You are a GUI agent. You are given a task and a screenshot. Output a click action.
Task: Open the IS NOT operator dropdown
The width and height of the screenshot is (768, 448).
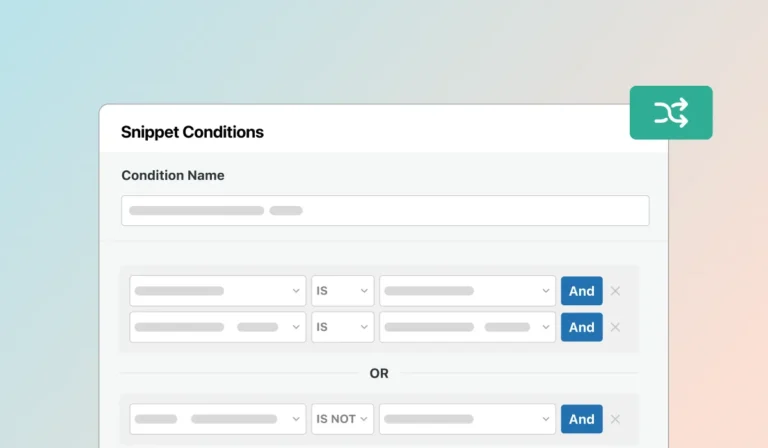point(342,419)
